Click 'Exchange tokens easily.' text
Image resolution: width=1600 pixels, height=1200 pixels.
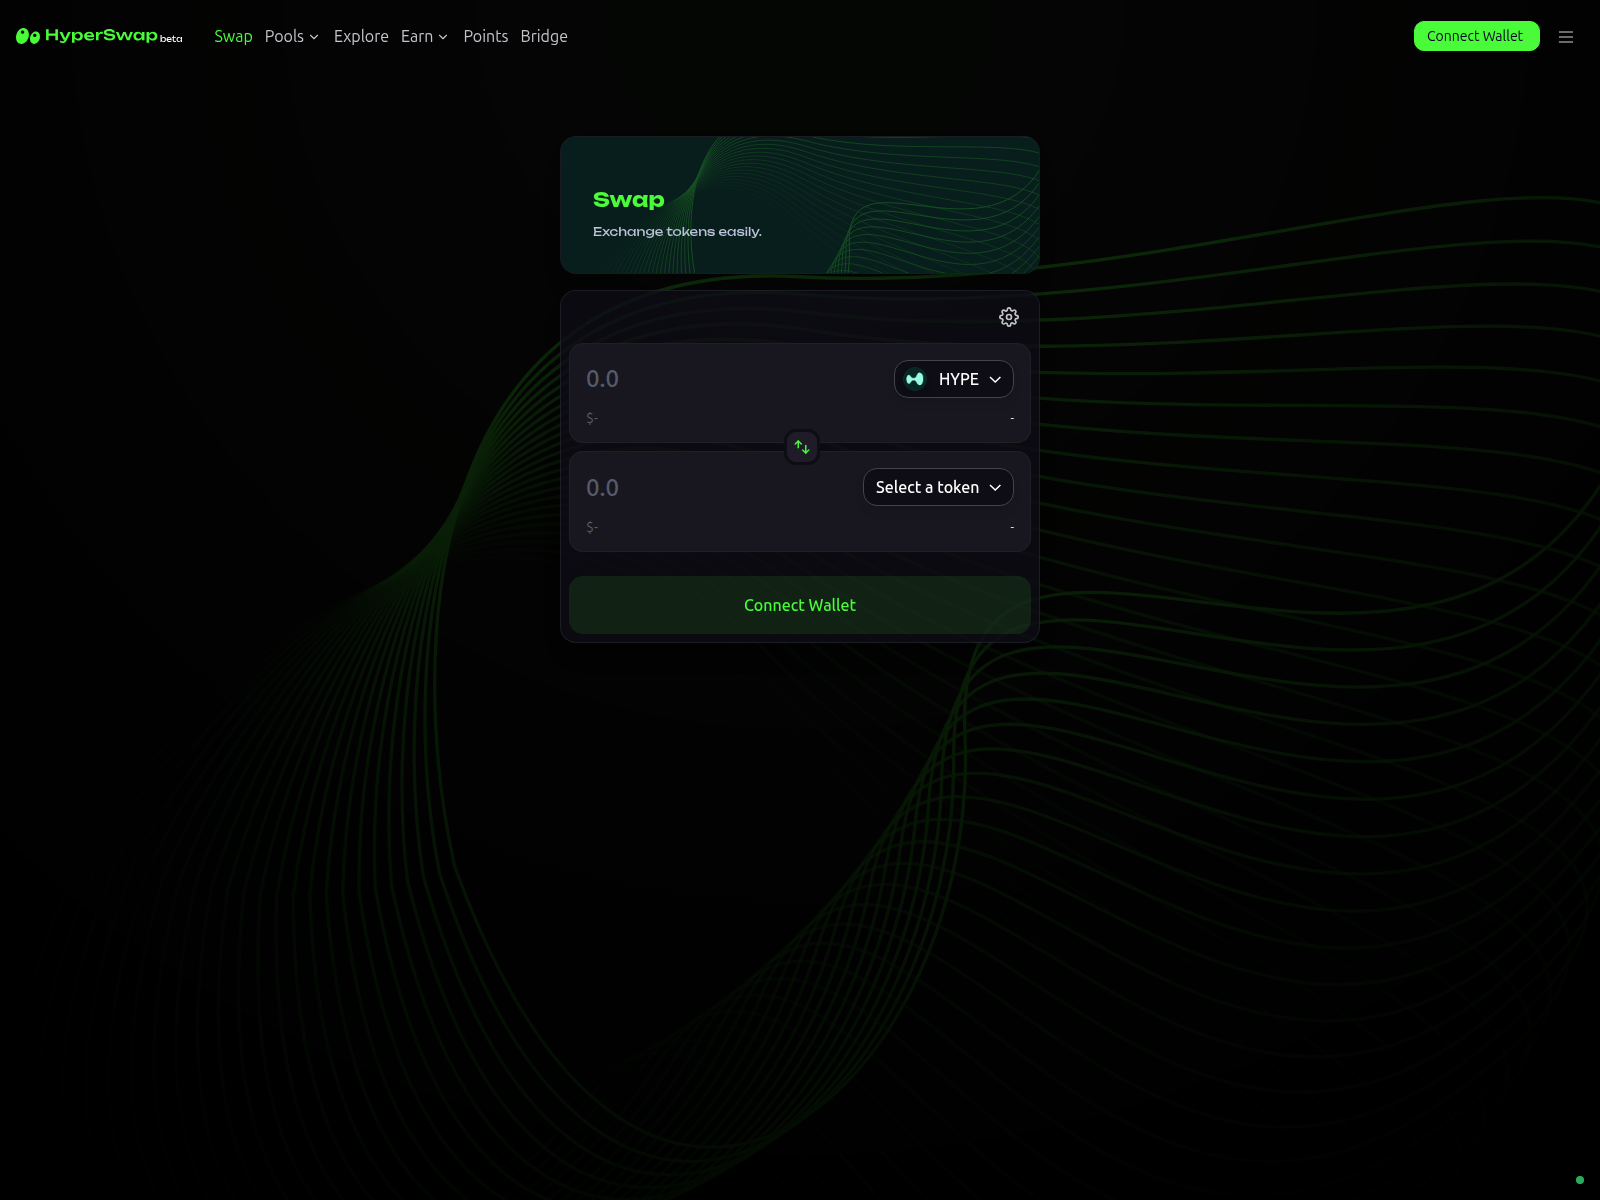[677, 231]
